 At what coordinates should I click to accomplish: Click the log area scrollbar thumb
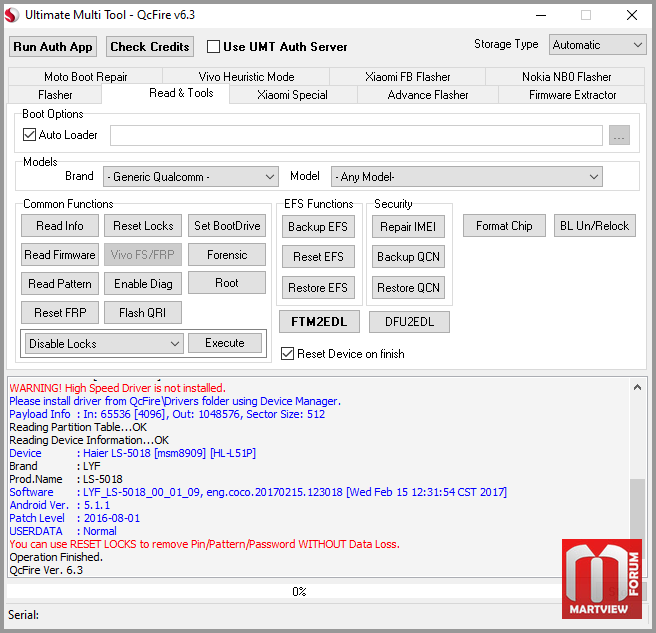(637, 508)
